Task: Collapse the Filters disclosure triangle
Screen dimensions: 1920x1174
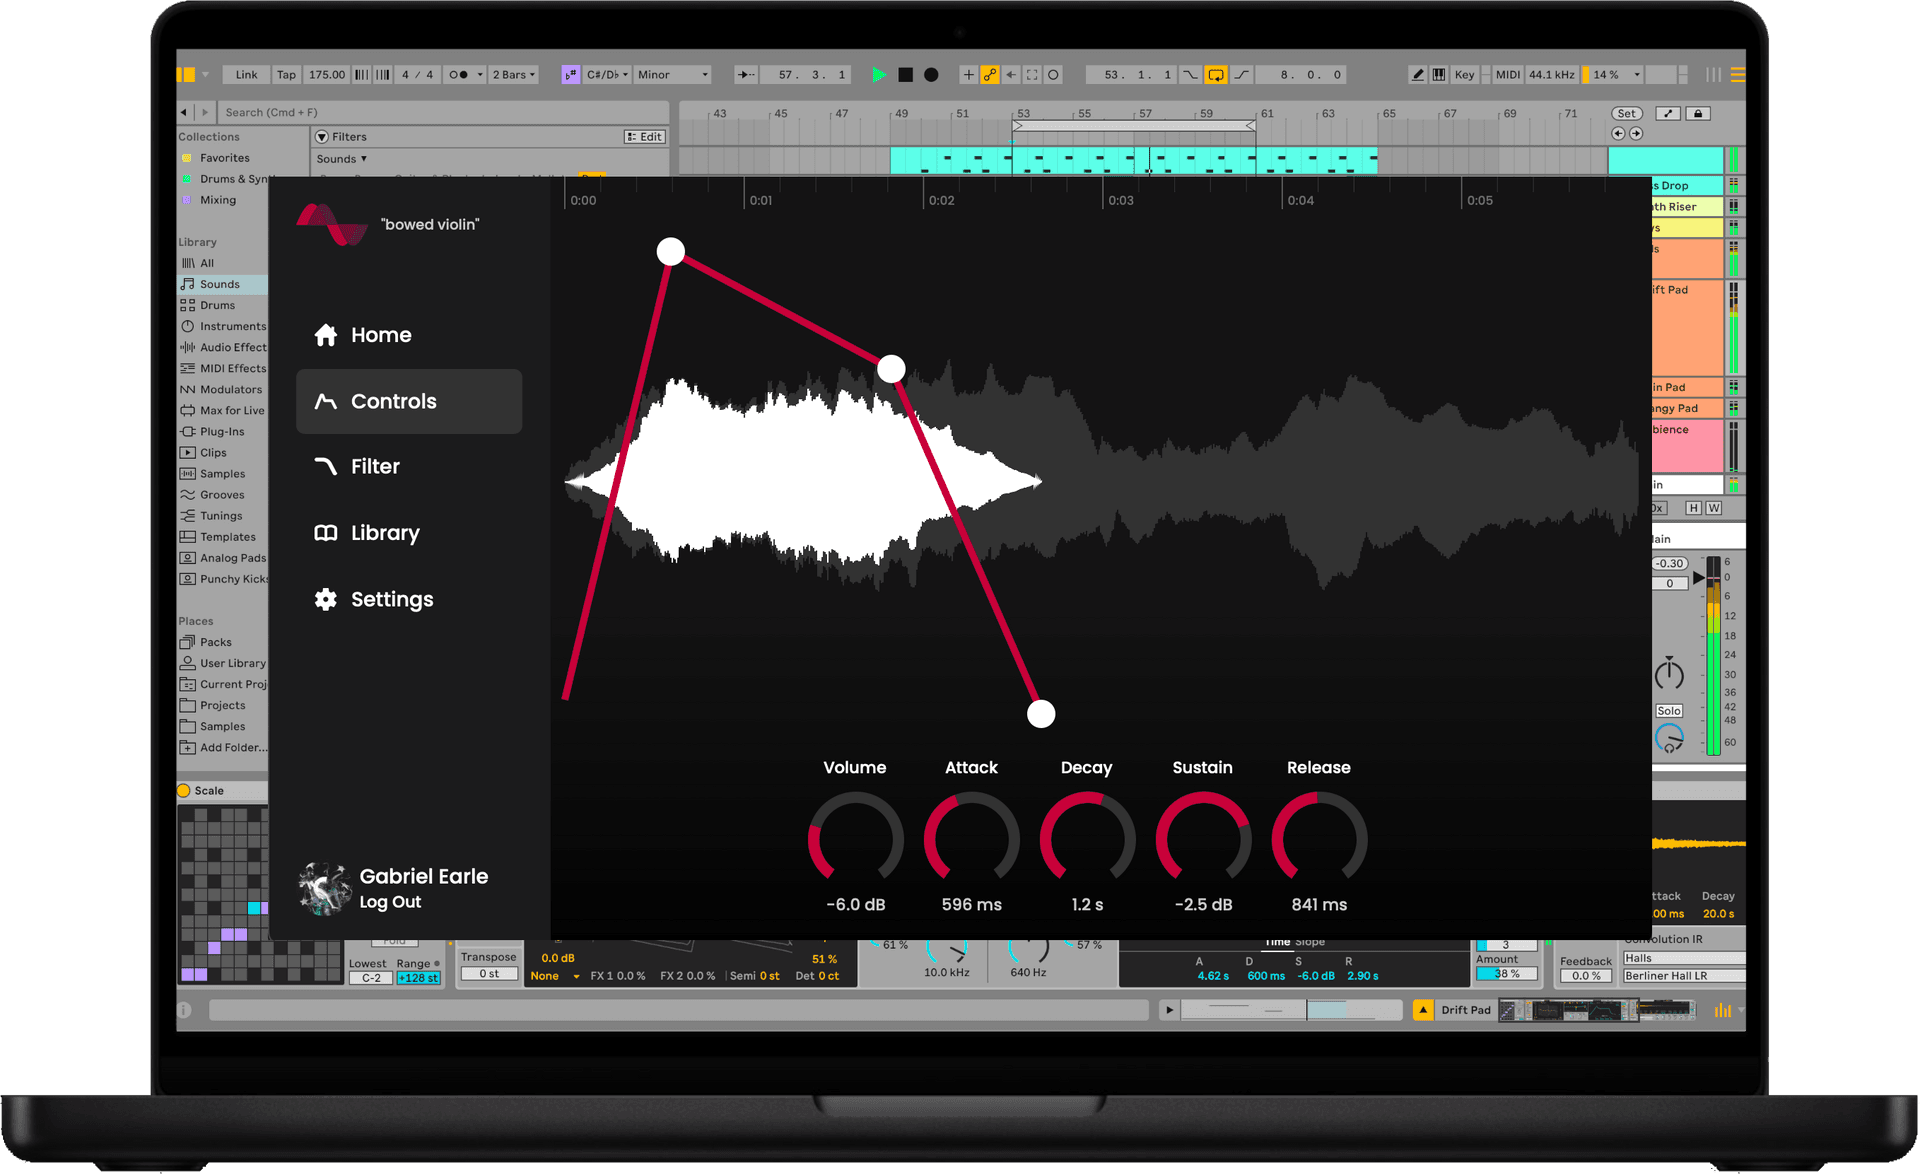Action: point(322,137)
